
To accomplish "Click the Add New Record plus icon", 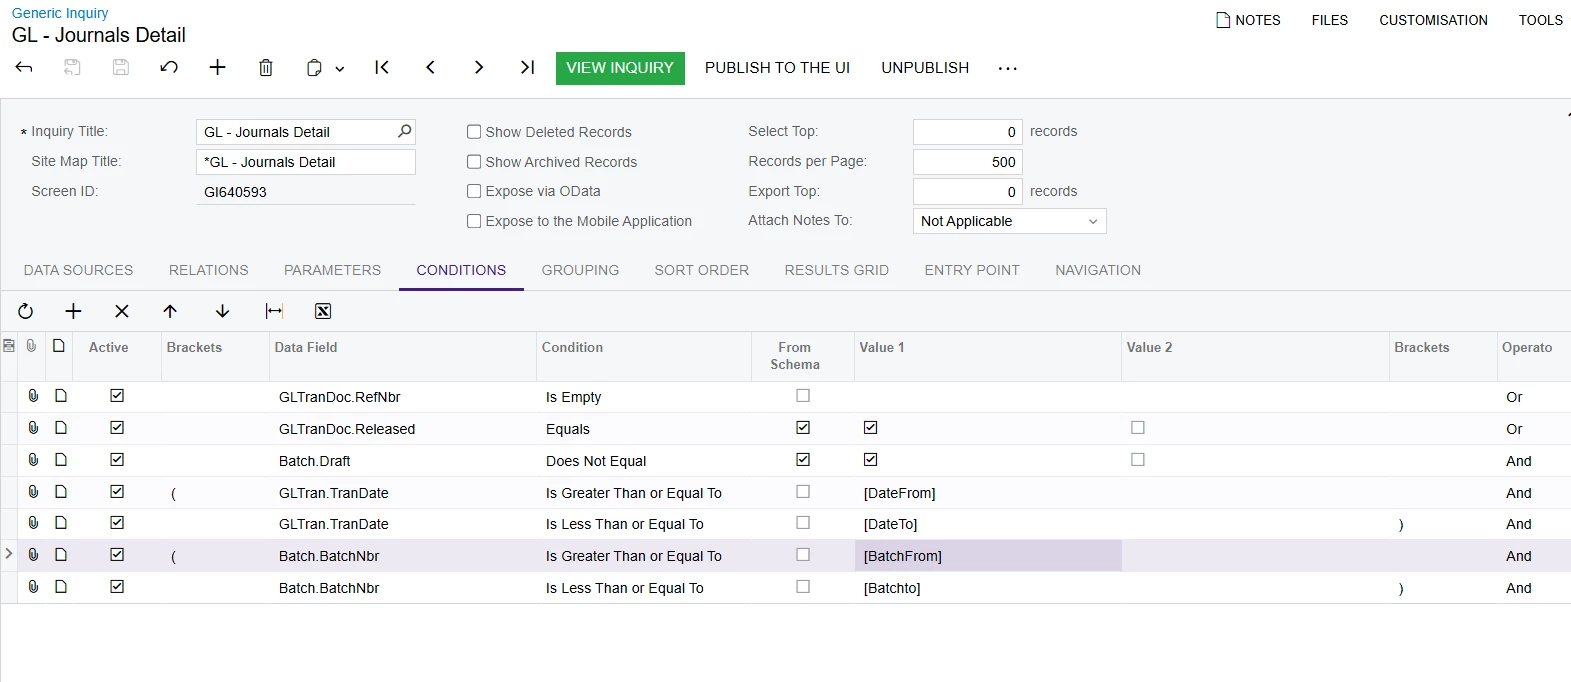I will pyautogui.click(x=217, y=68).
